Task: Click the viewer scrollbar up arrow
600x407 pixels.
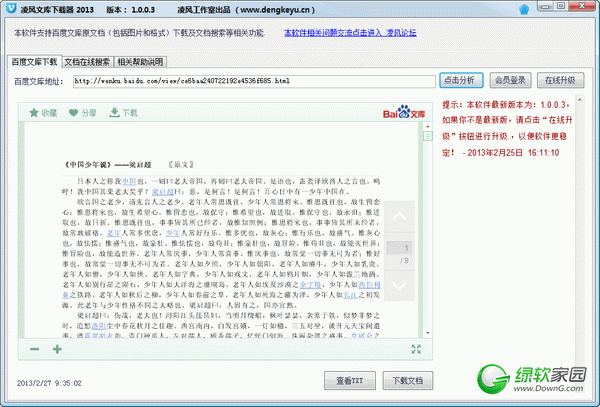Action: pos(427,127)
